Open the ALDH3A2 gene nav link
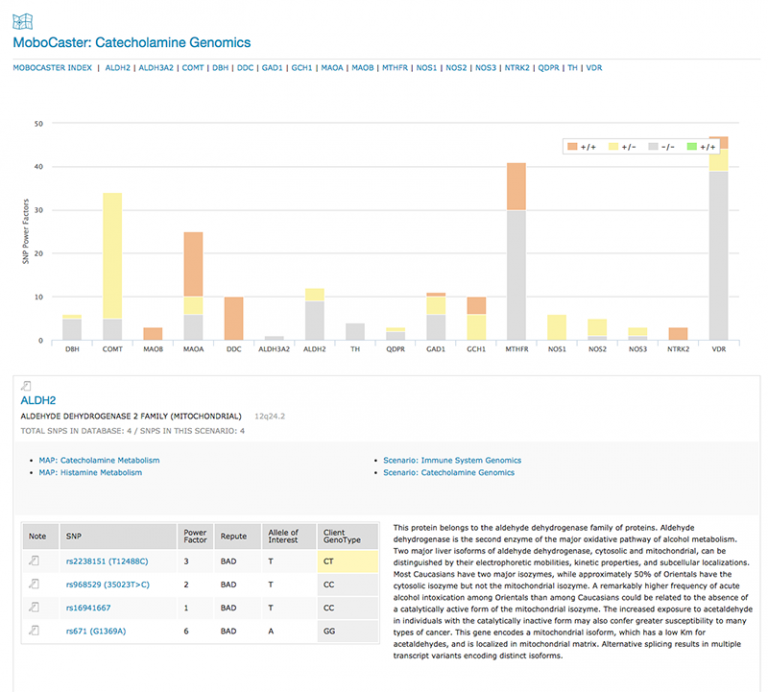Screen dimensions: 768x692 point(156,68)
